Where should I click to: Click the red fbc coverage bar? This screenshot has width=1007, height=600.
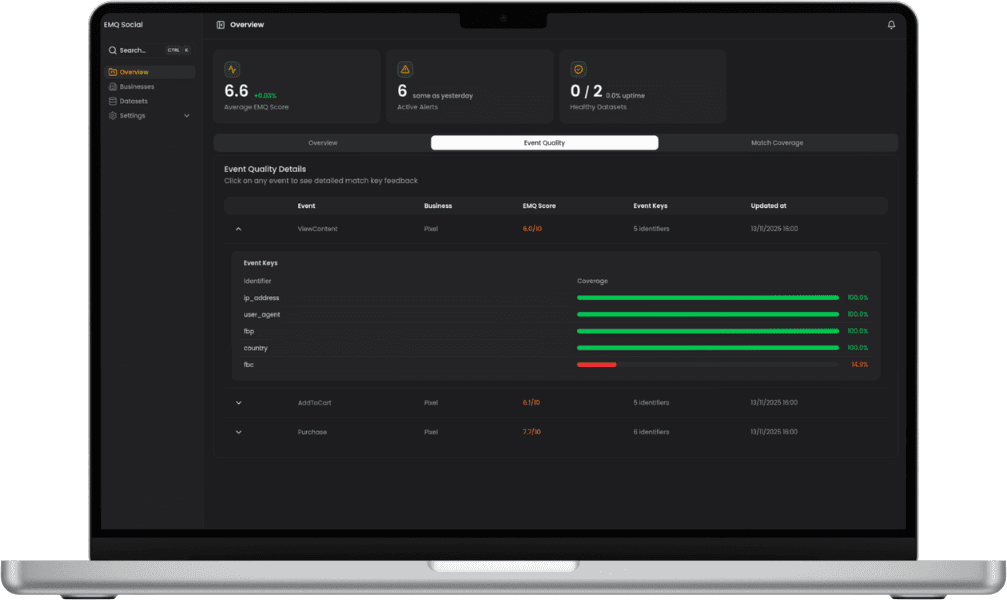(597, 365)
